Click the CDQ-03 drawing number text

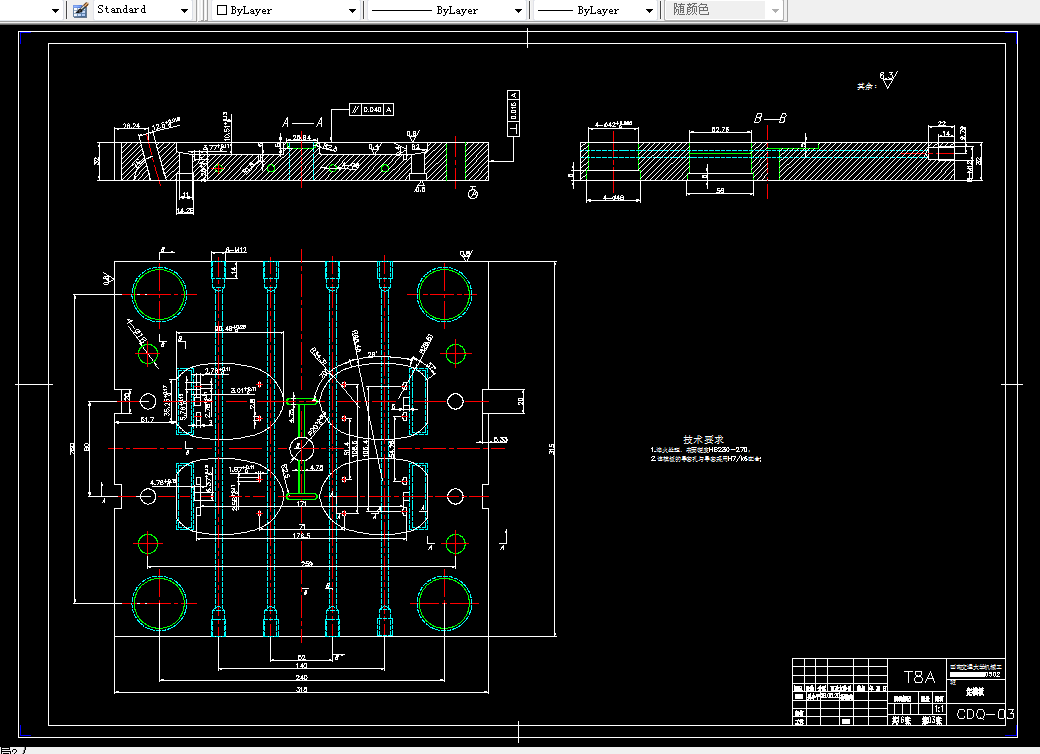coord(985,714)
